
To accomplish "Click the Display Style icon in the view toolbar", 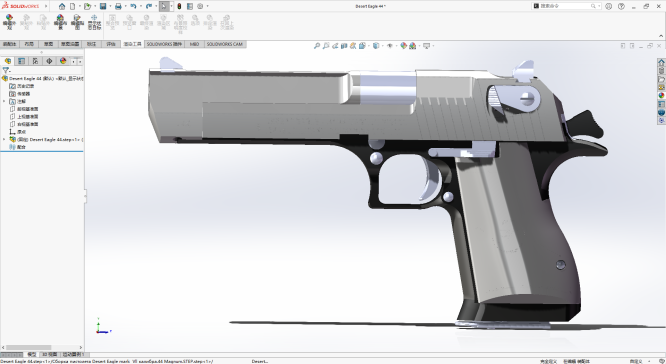I will pyautogui.click(x=376, y=46).
